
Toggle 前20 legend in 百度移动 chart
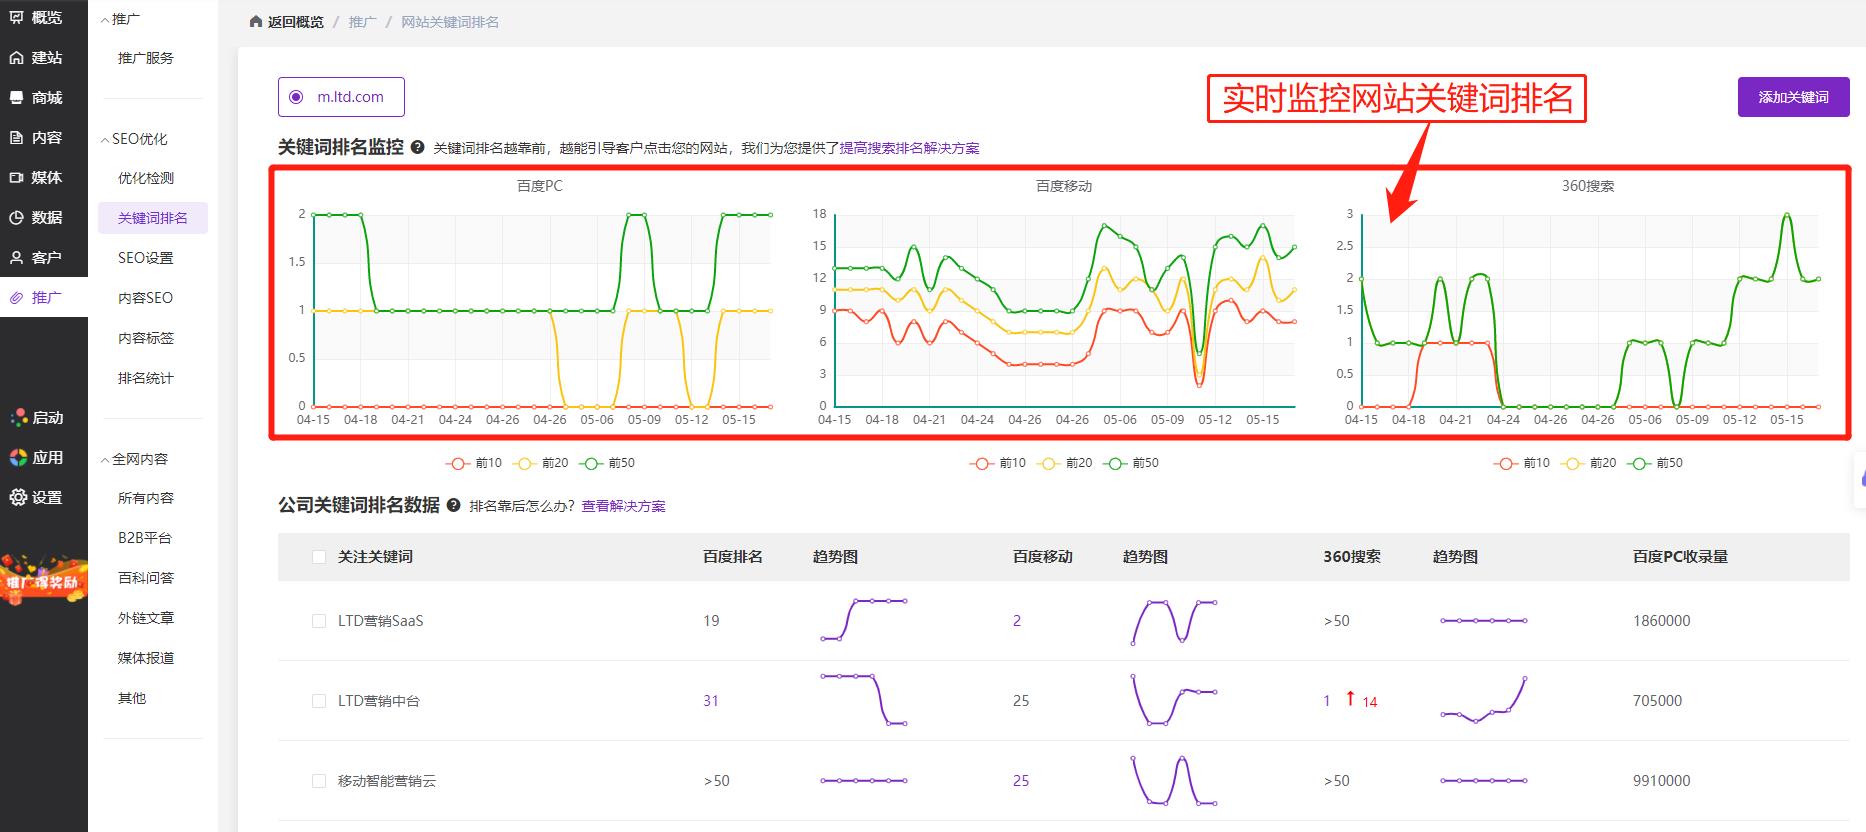pyautogui.click(x=1064, y=463)
